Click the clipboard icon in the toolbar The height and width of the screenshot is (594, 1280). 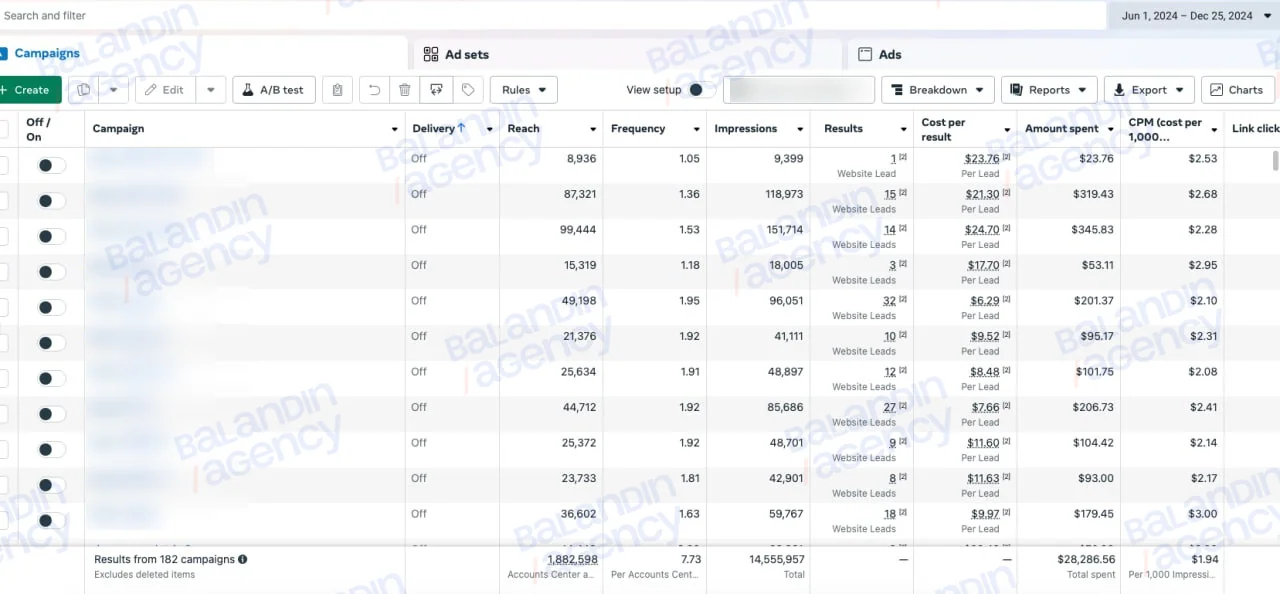click(337, 90)
